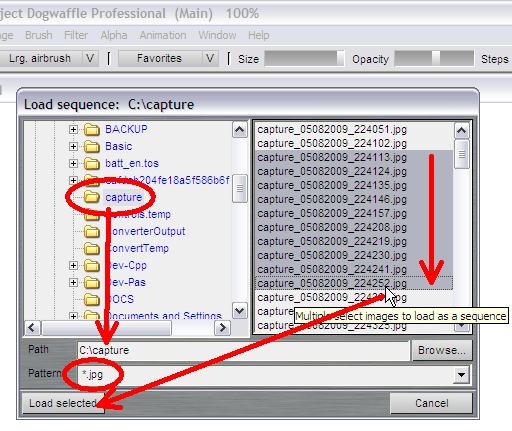Open the Help menu
Image resolution: width=512 pixels, height=431 pixels.
point(258,35)
